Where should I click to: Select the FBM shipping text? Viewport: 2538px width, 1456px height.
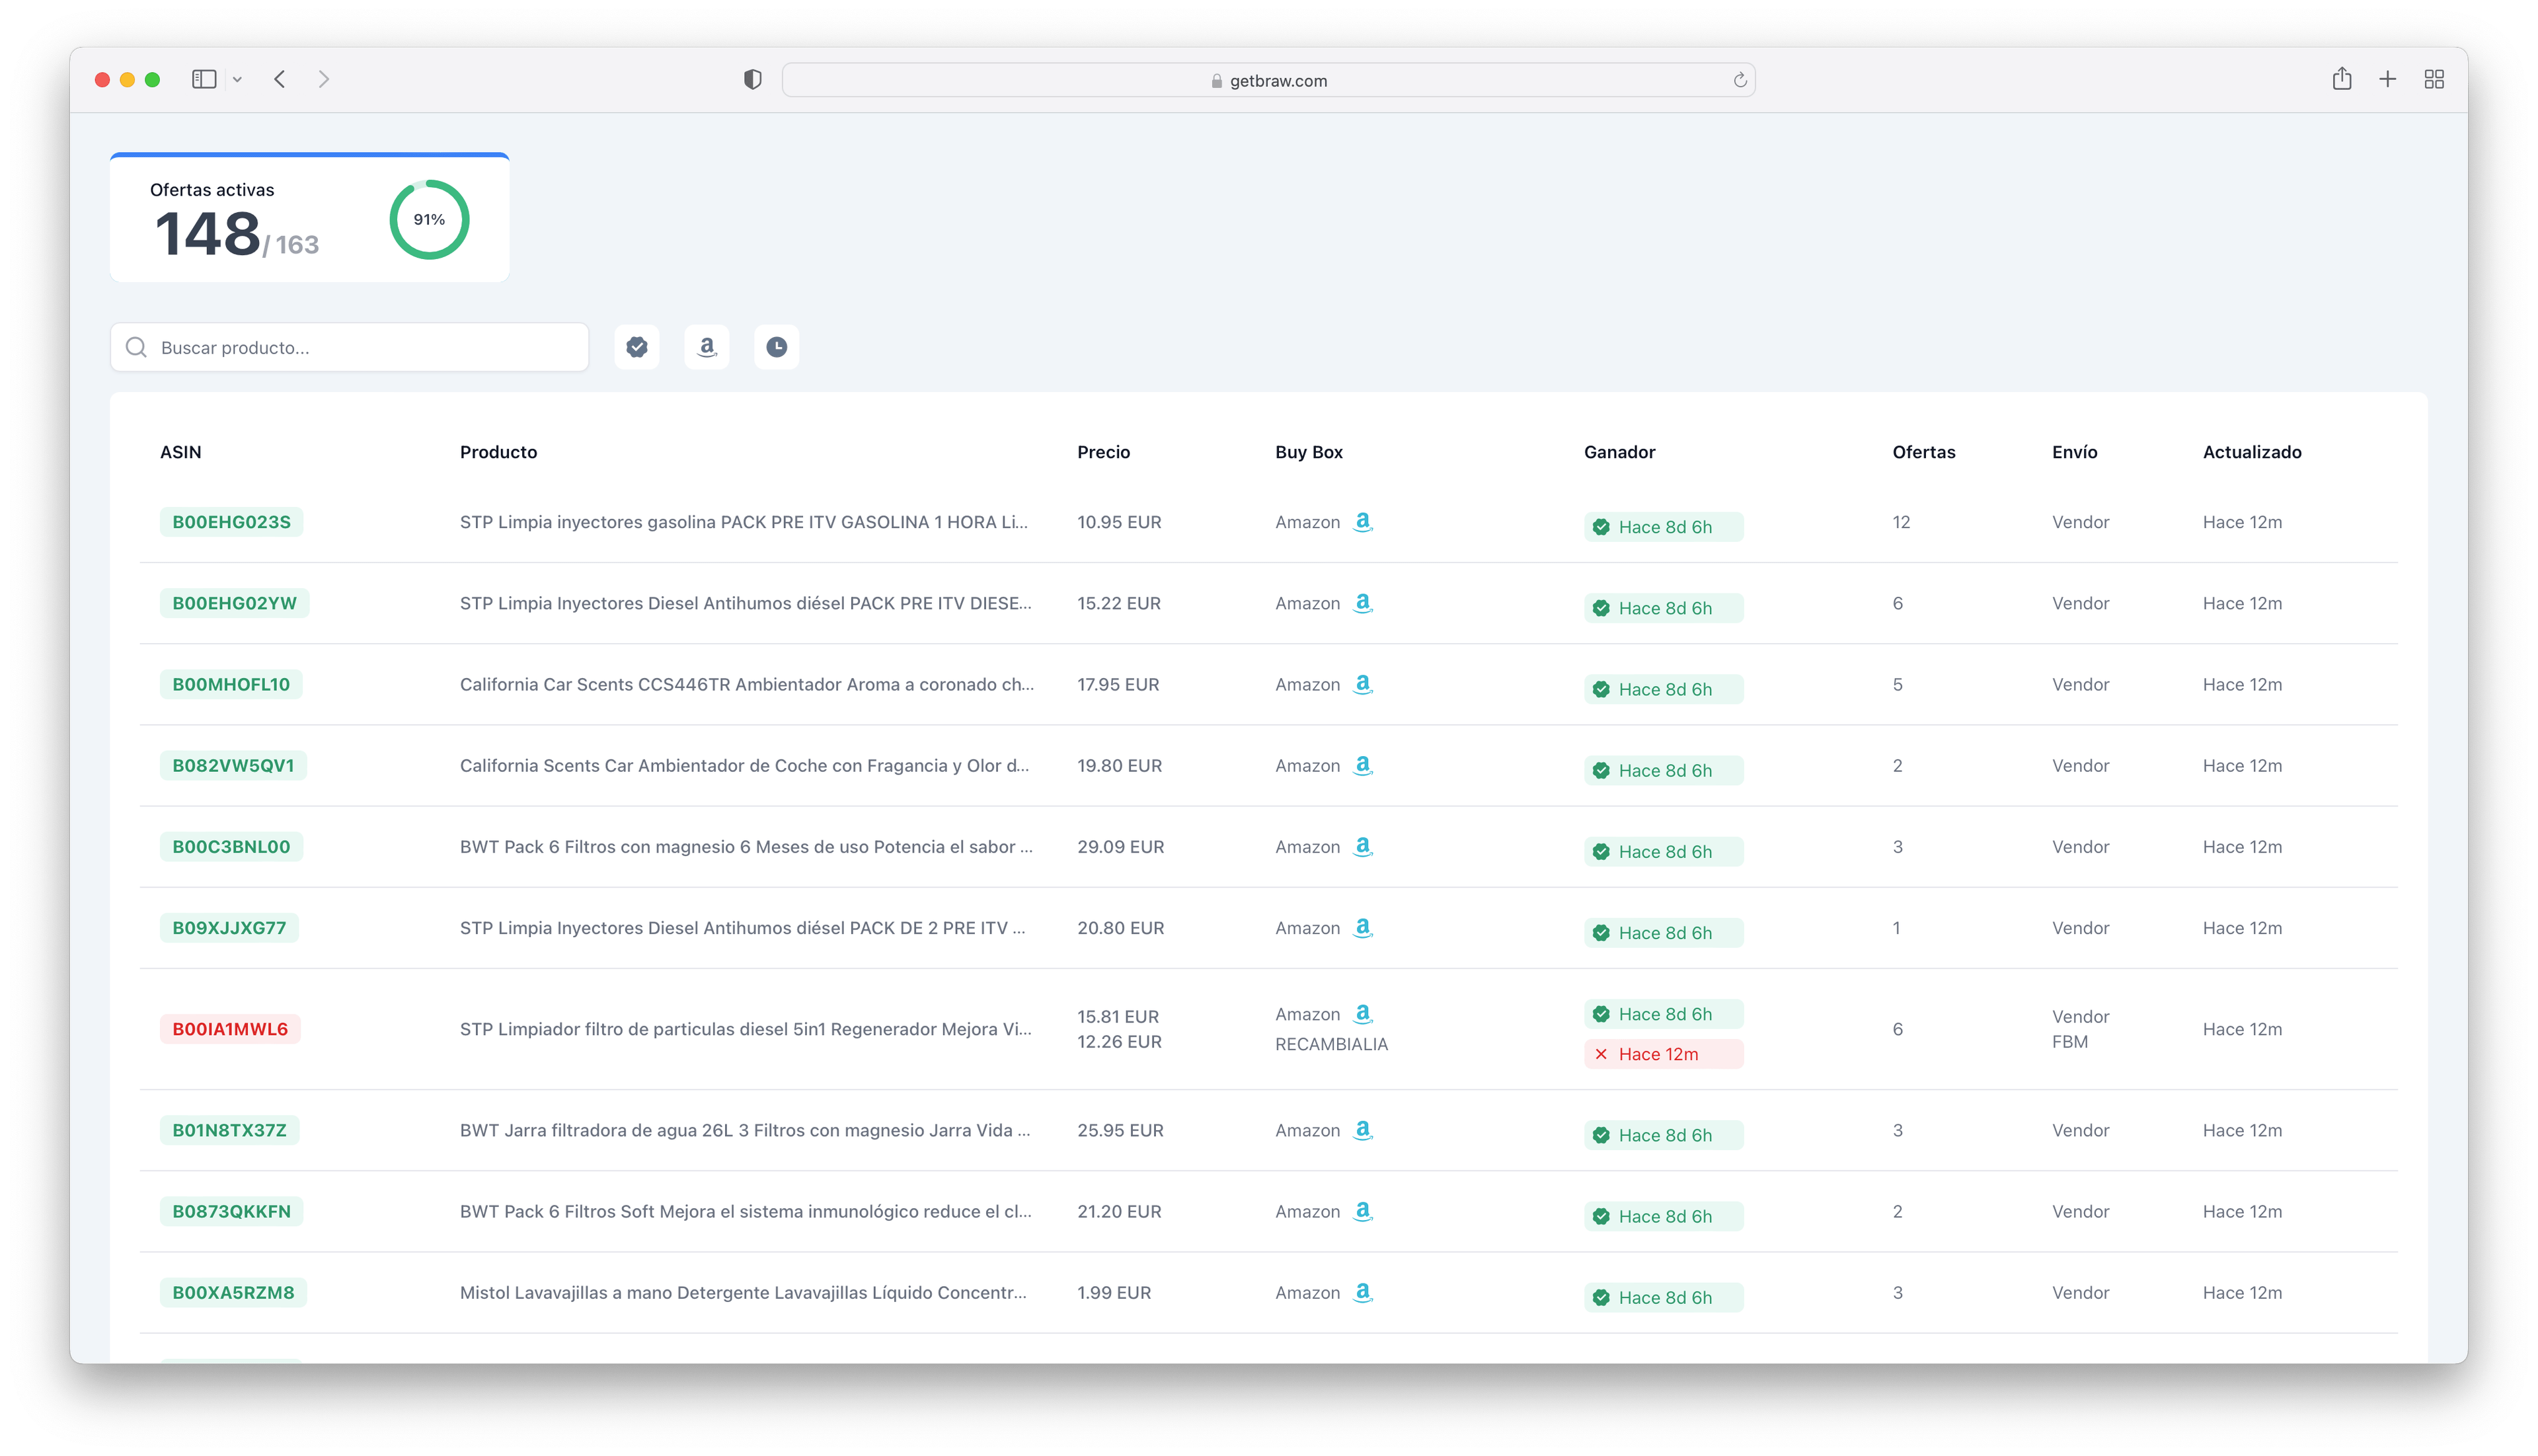[x=2069, y=1041]
